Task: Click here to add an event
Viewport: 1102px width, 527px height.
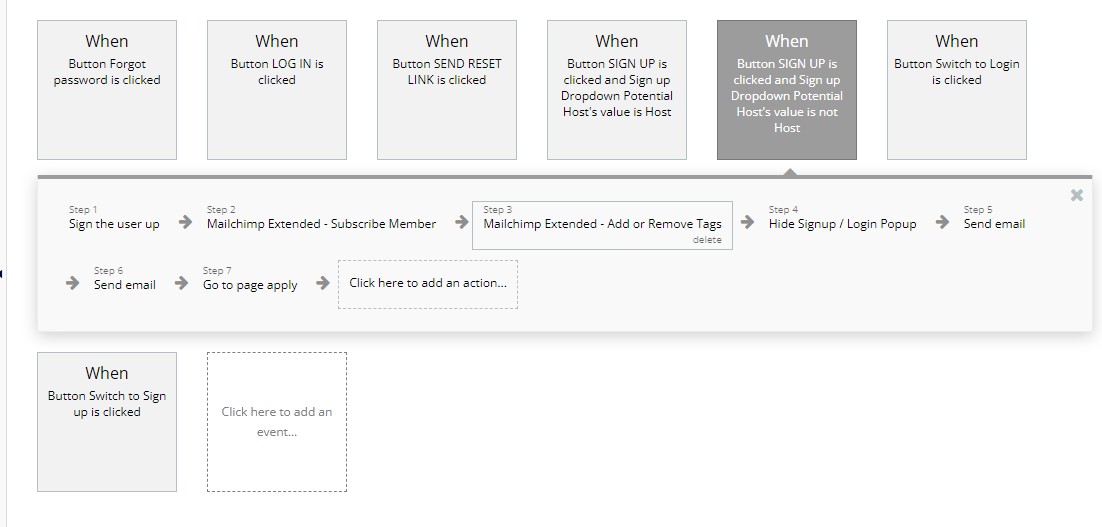Action: 277,422
